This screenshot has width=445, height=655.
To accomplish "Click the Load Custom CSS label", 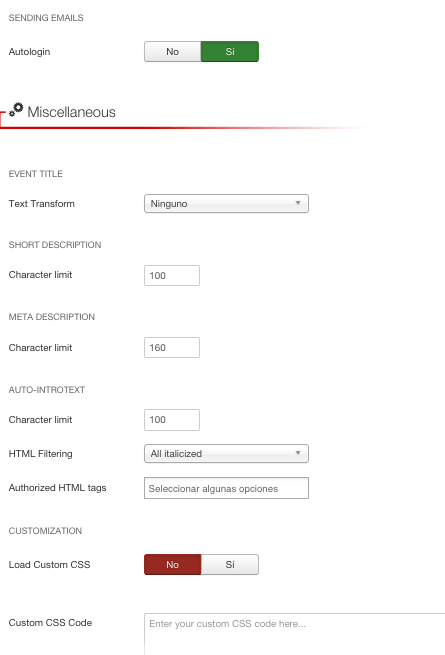I will 49,565.
